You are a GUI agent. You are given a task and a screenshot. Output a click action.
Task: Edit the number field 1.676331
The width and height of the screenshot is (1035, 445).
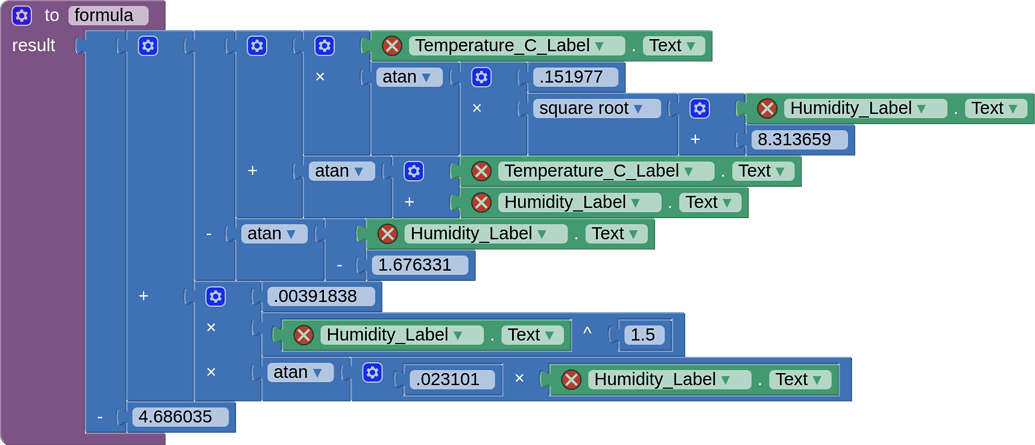(x=420, y=265)
